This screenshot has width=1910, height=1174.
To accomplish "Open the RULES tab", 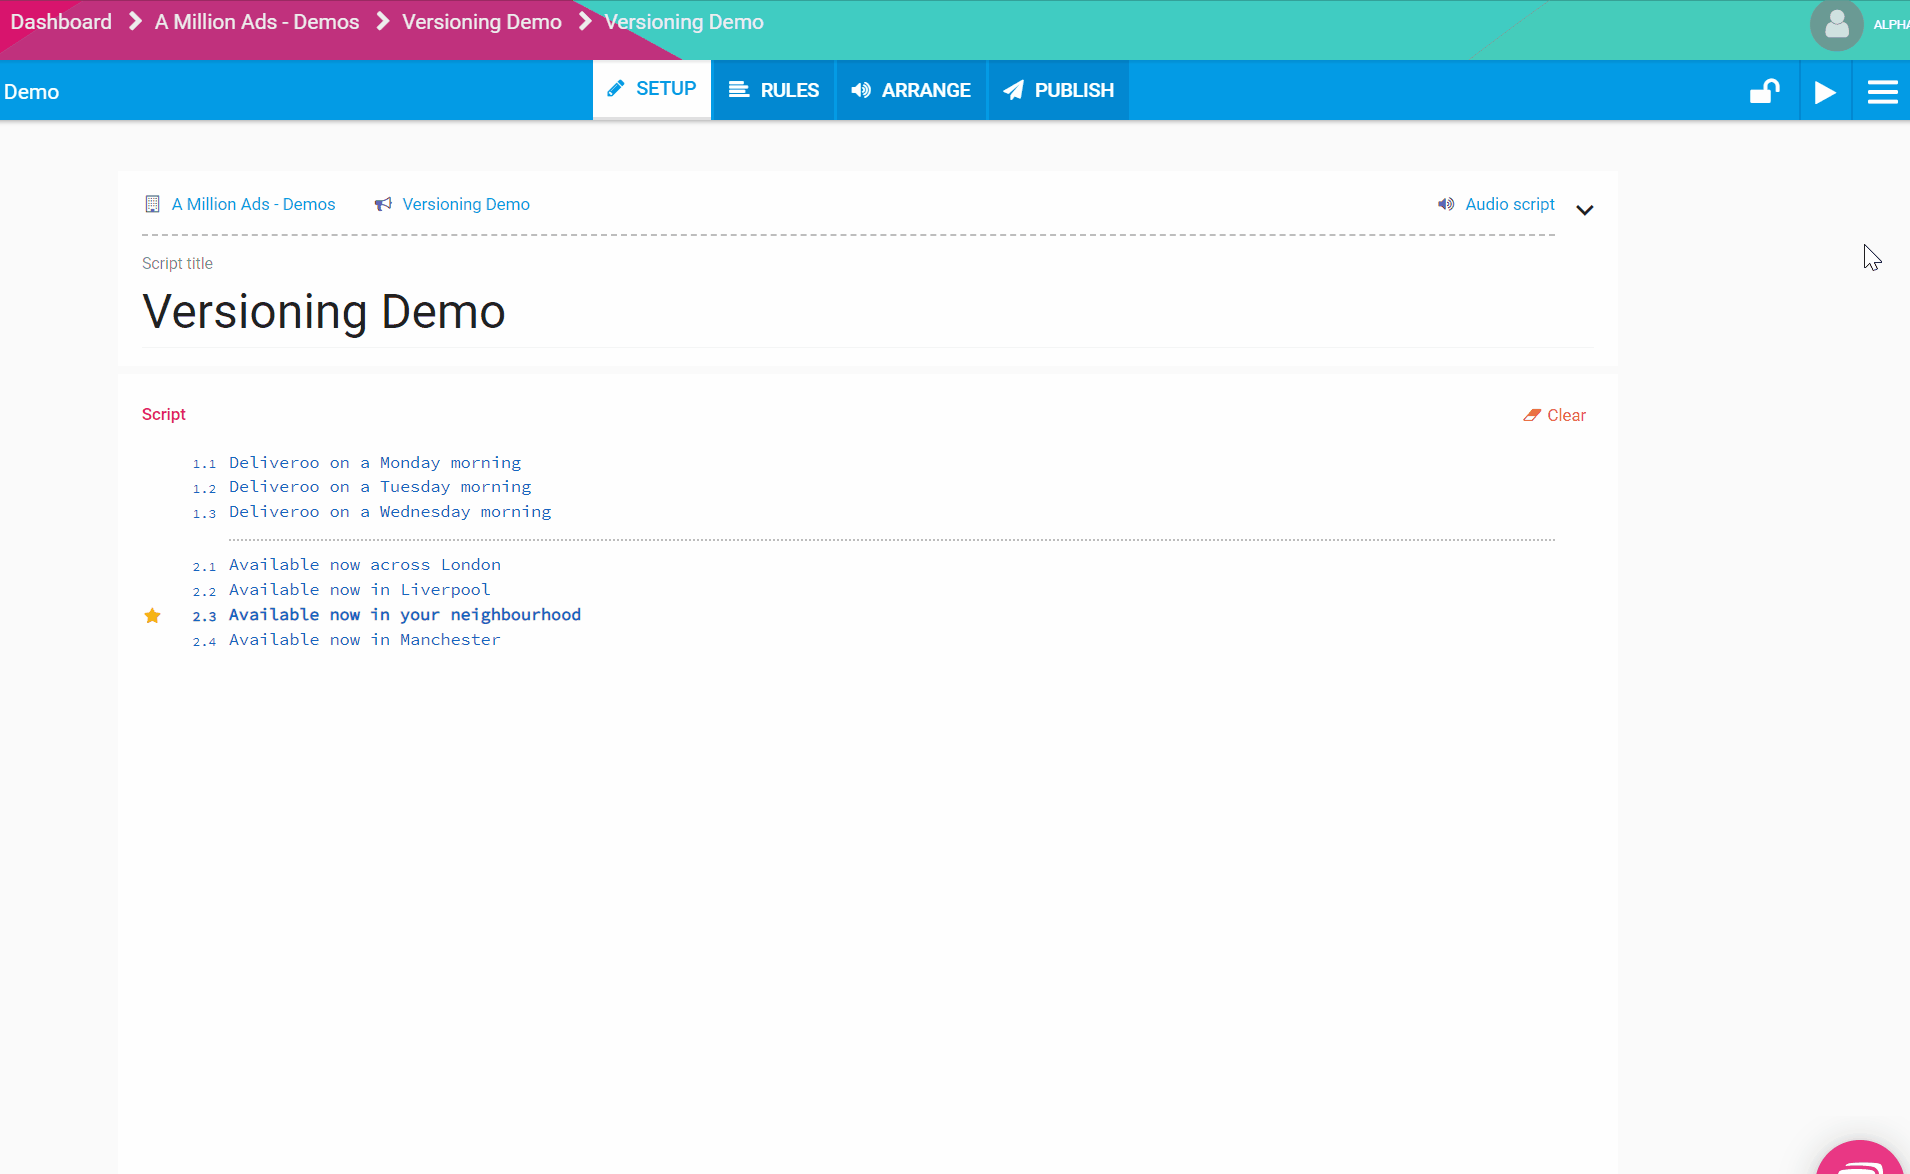I will pyautogui.click(x=774, y=91).
